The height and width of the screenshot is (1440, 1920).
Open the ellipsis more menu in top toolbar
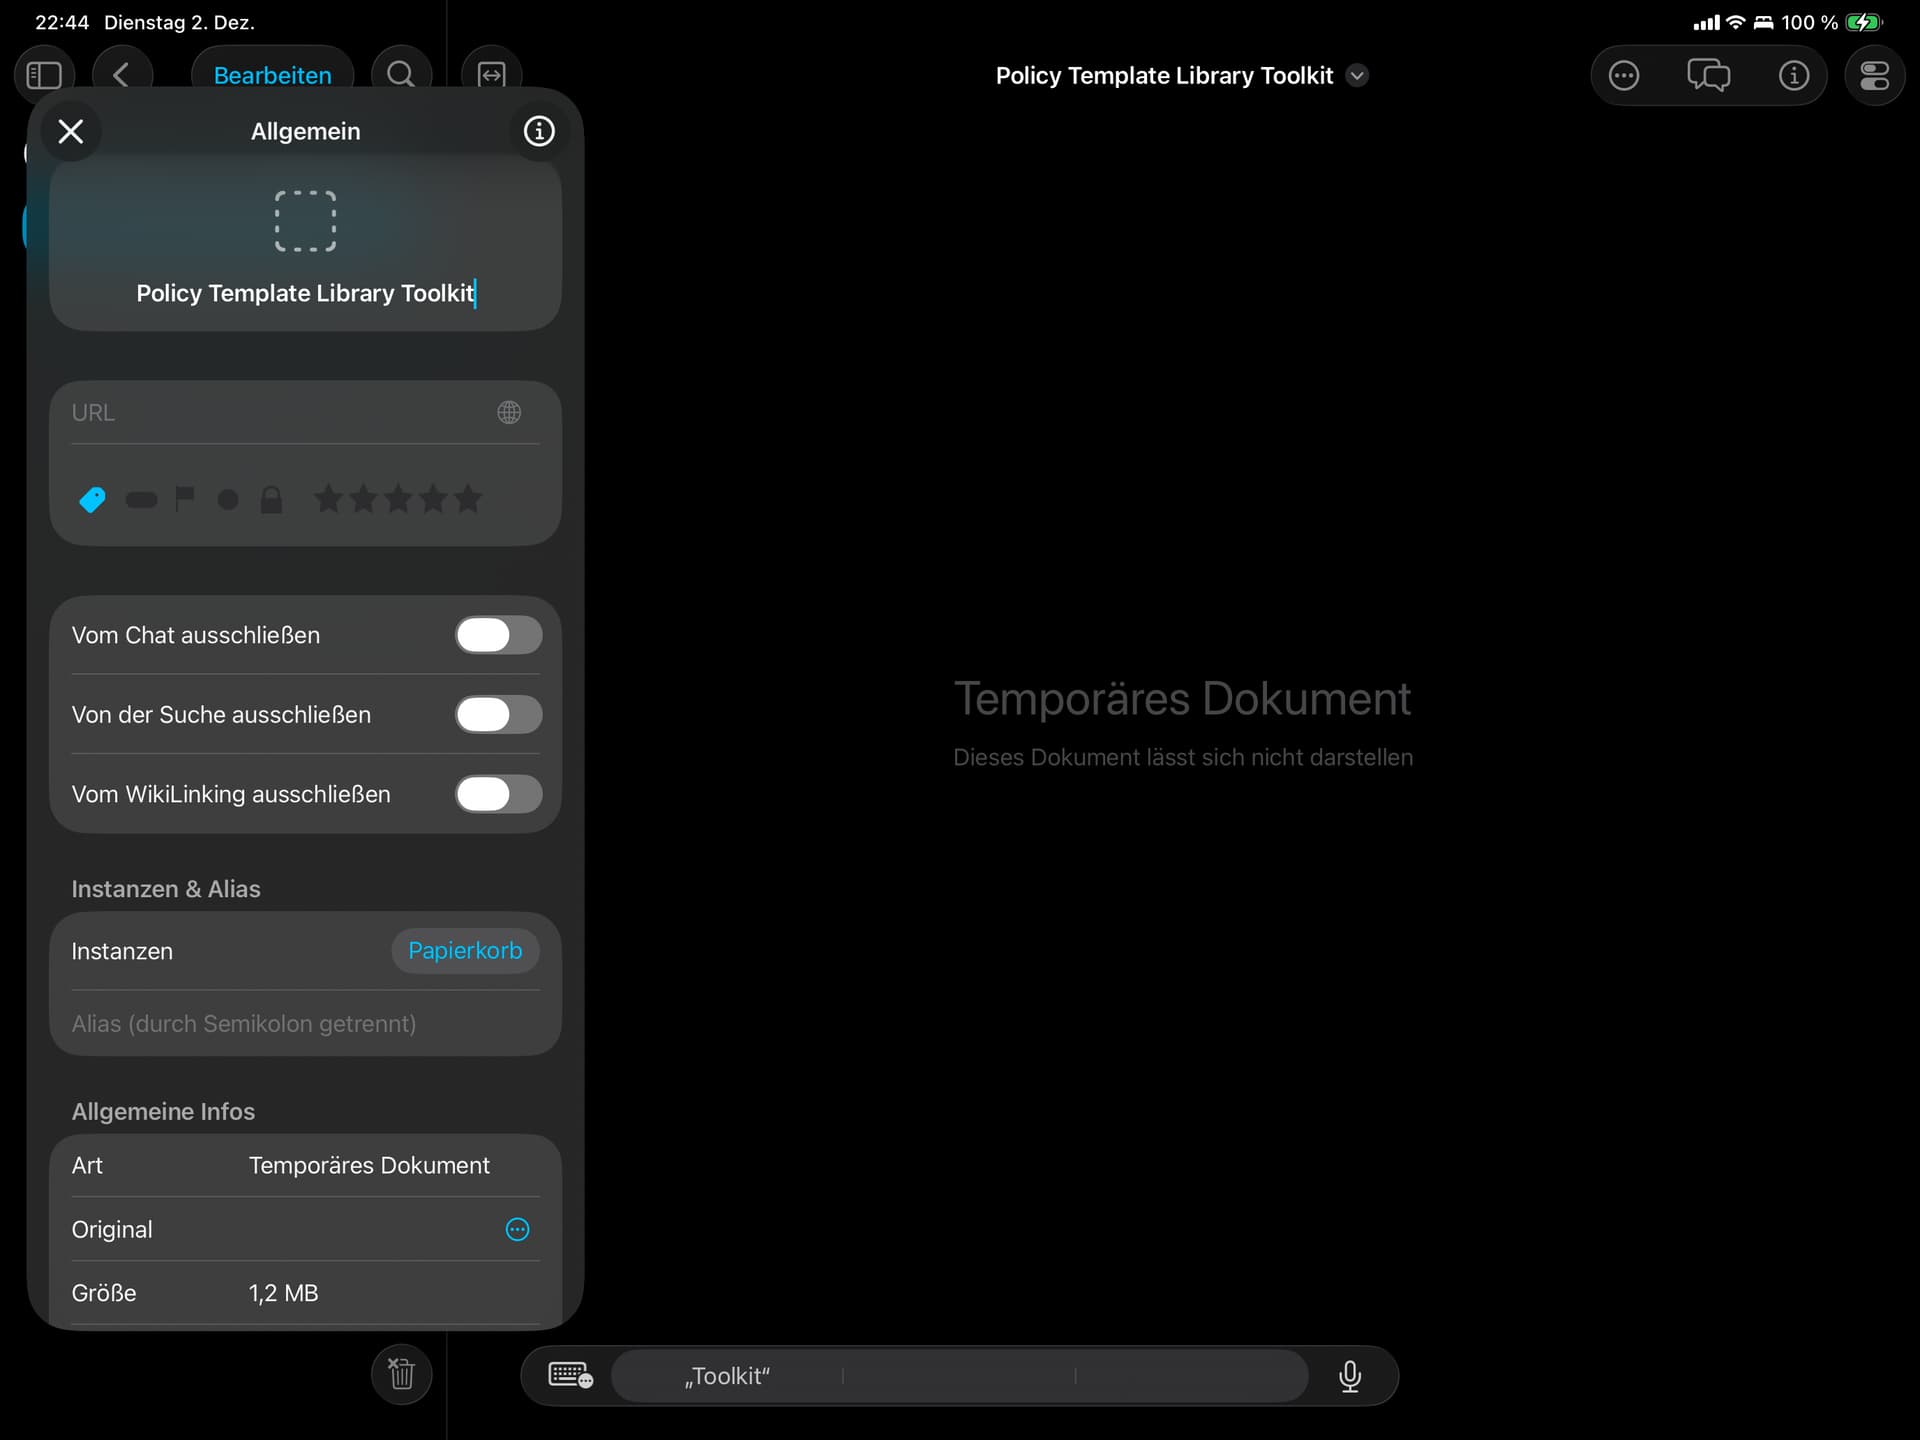click(x=1623, y=75)
